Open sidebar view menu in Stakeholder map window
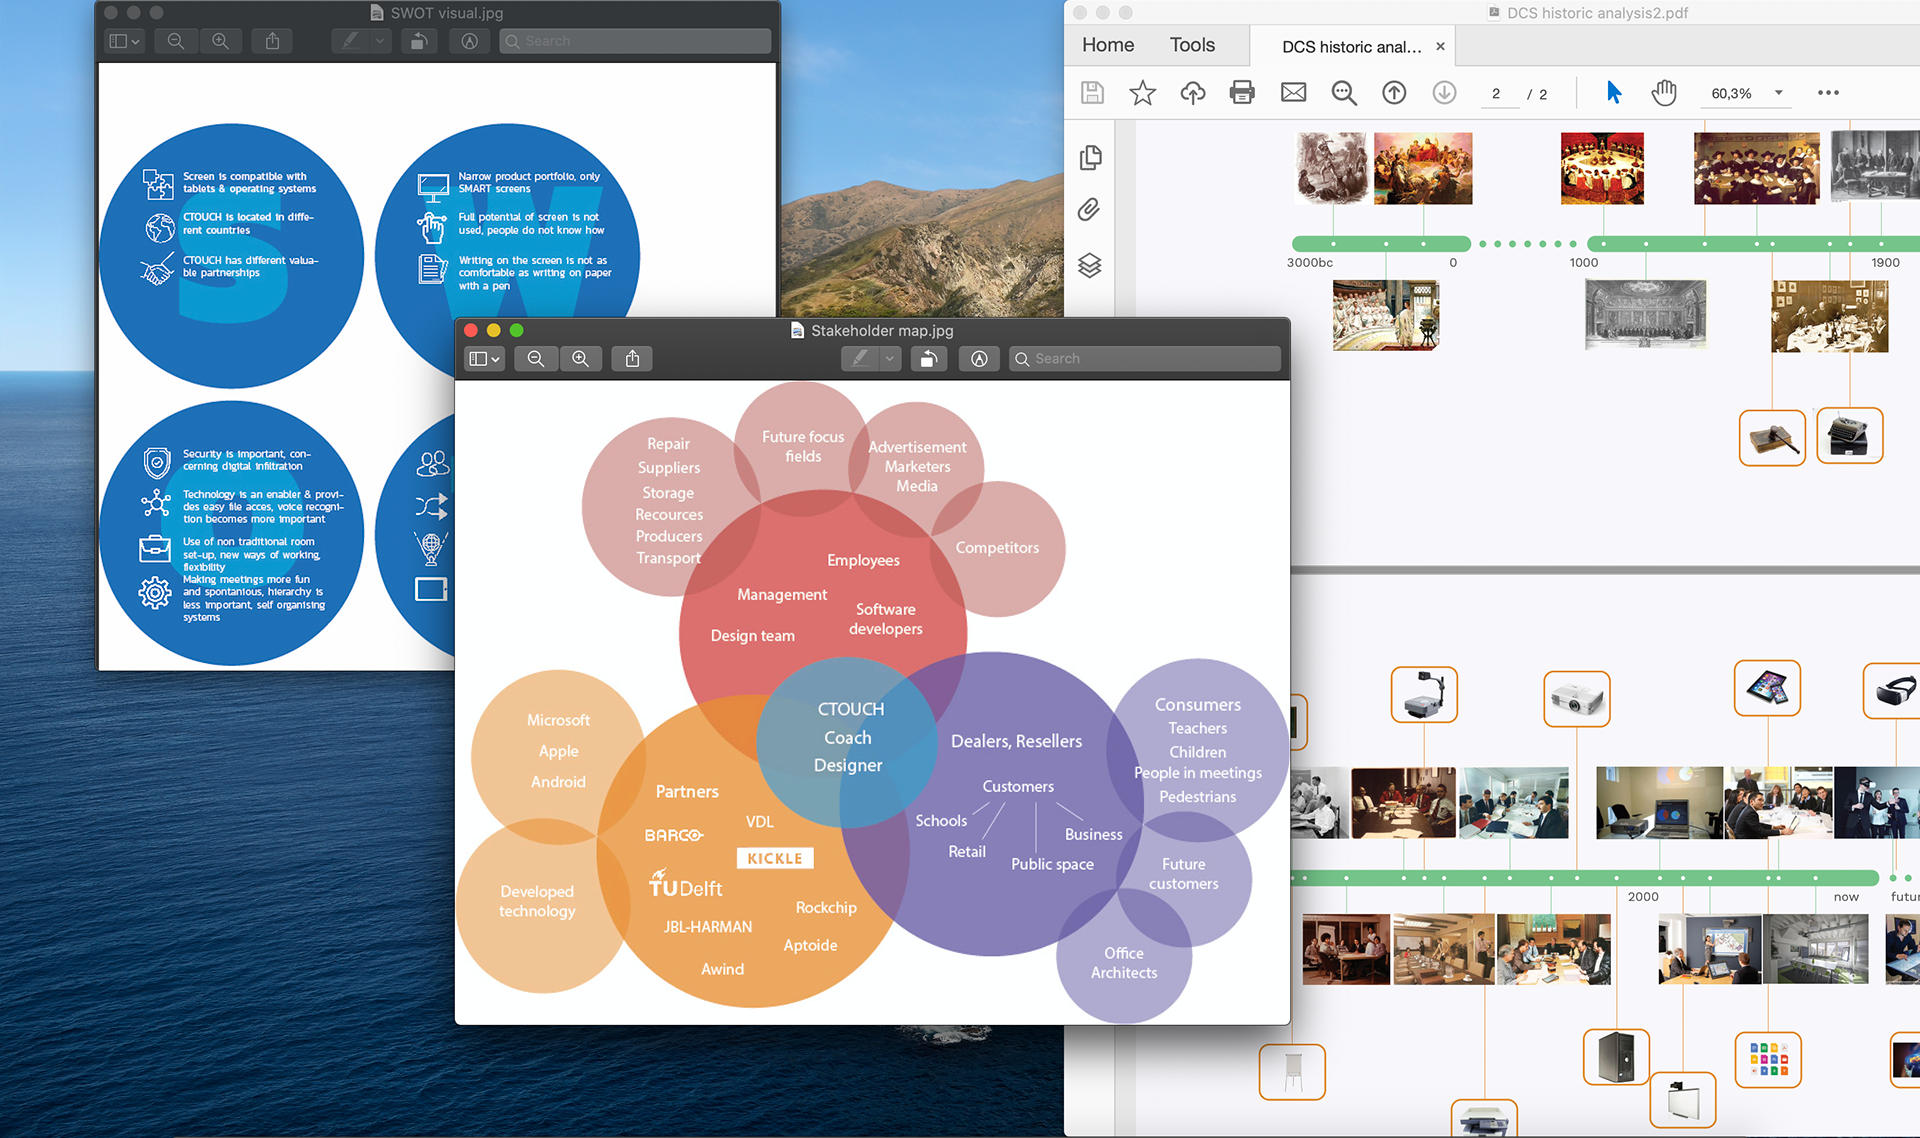This screenshot has width=1920, height=1138. [x=485, y=359]
